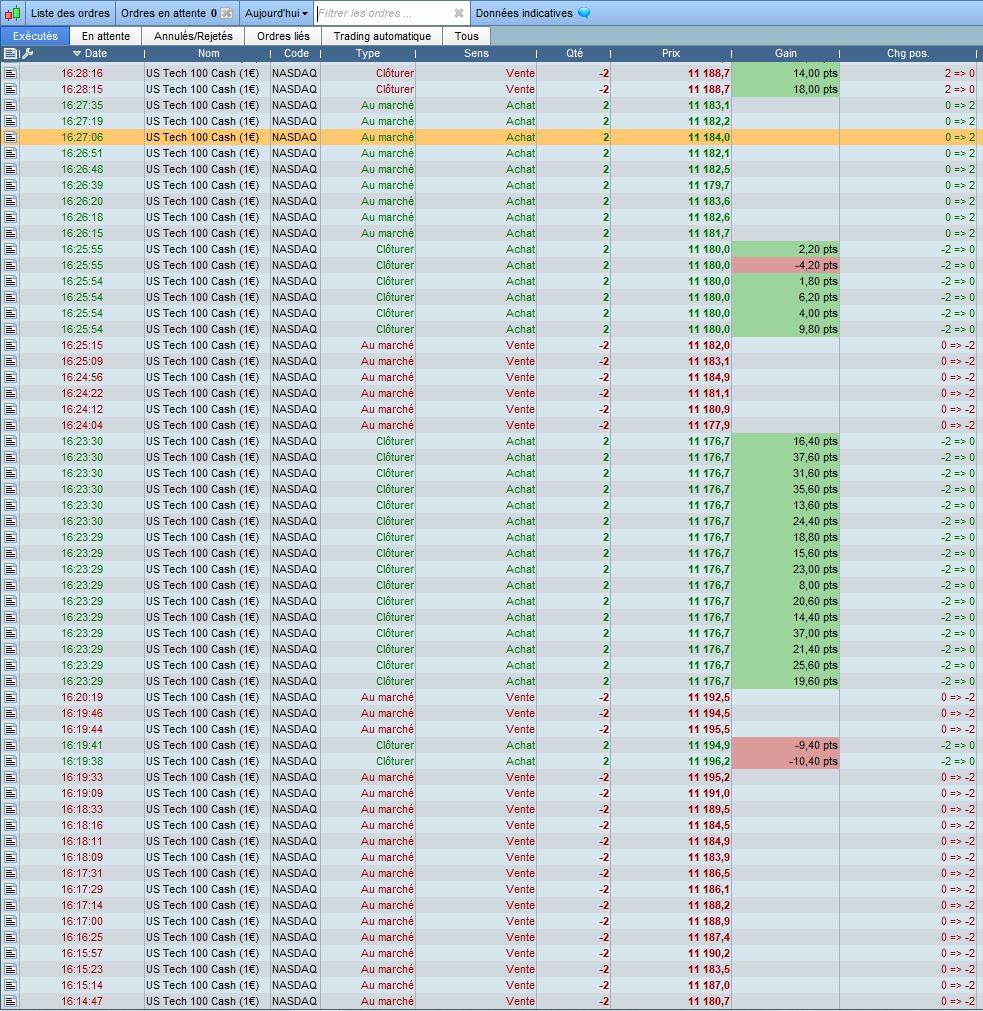Viewport: 983px width, 1011px height.
Task: Open details icon for the 16:27:35 order row
Action: click(10, 105)
